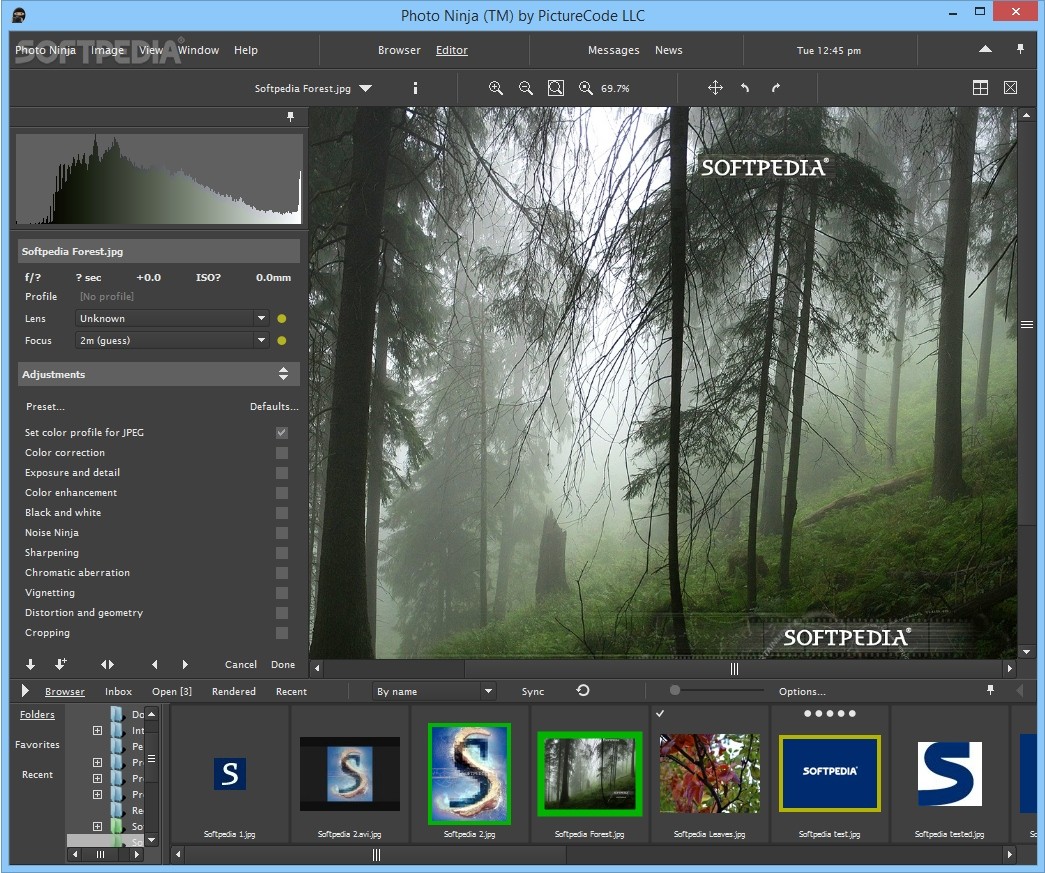Screen dimensions: 1045x873
Task: Click the Photo Ninja app icon in title bar
Action: 19,15
